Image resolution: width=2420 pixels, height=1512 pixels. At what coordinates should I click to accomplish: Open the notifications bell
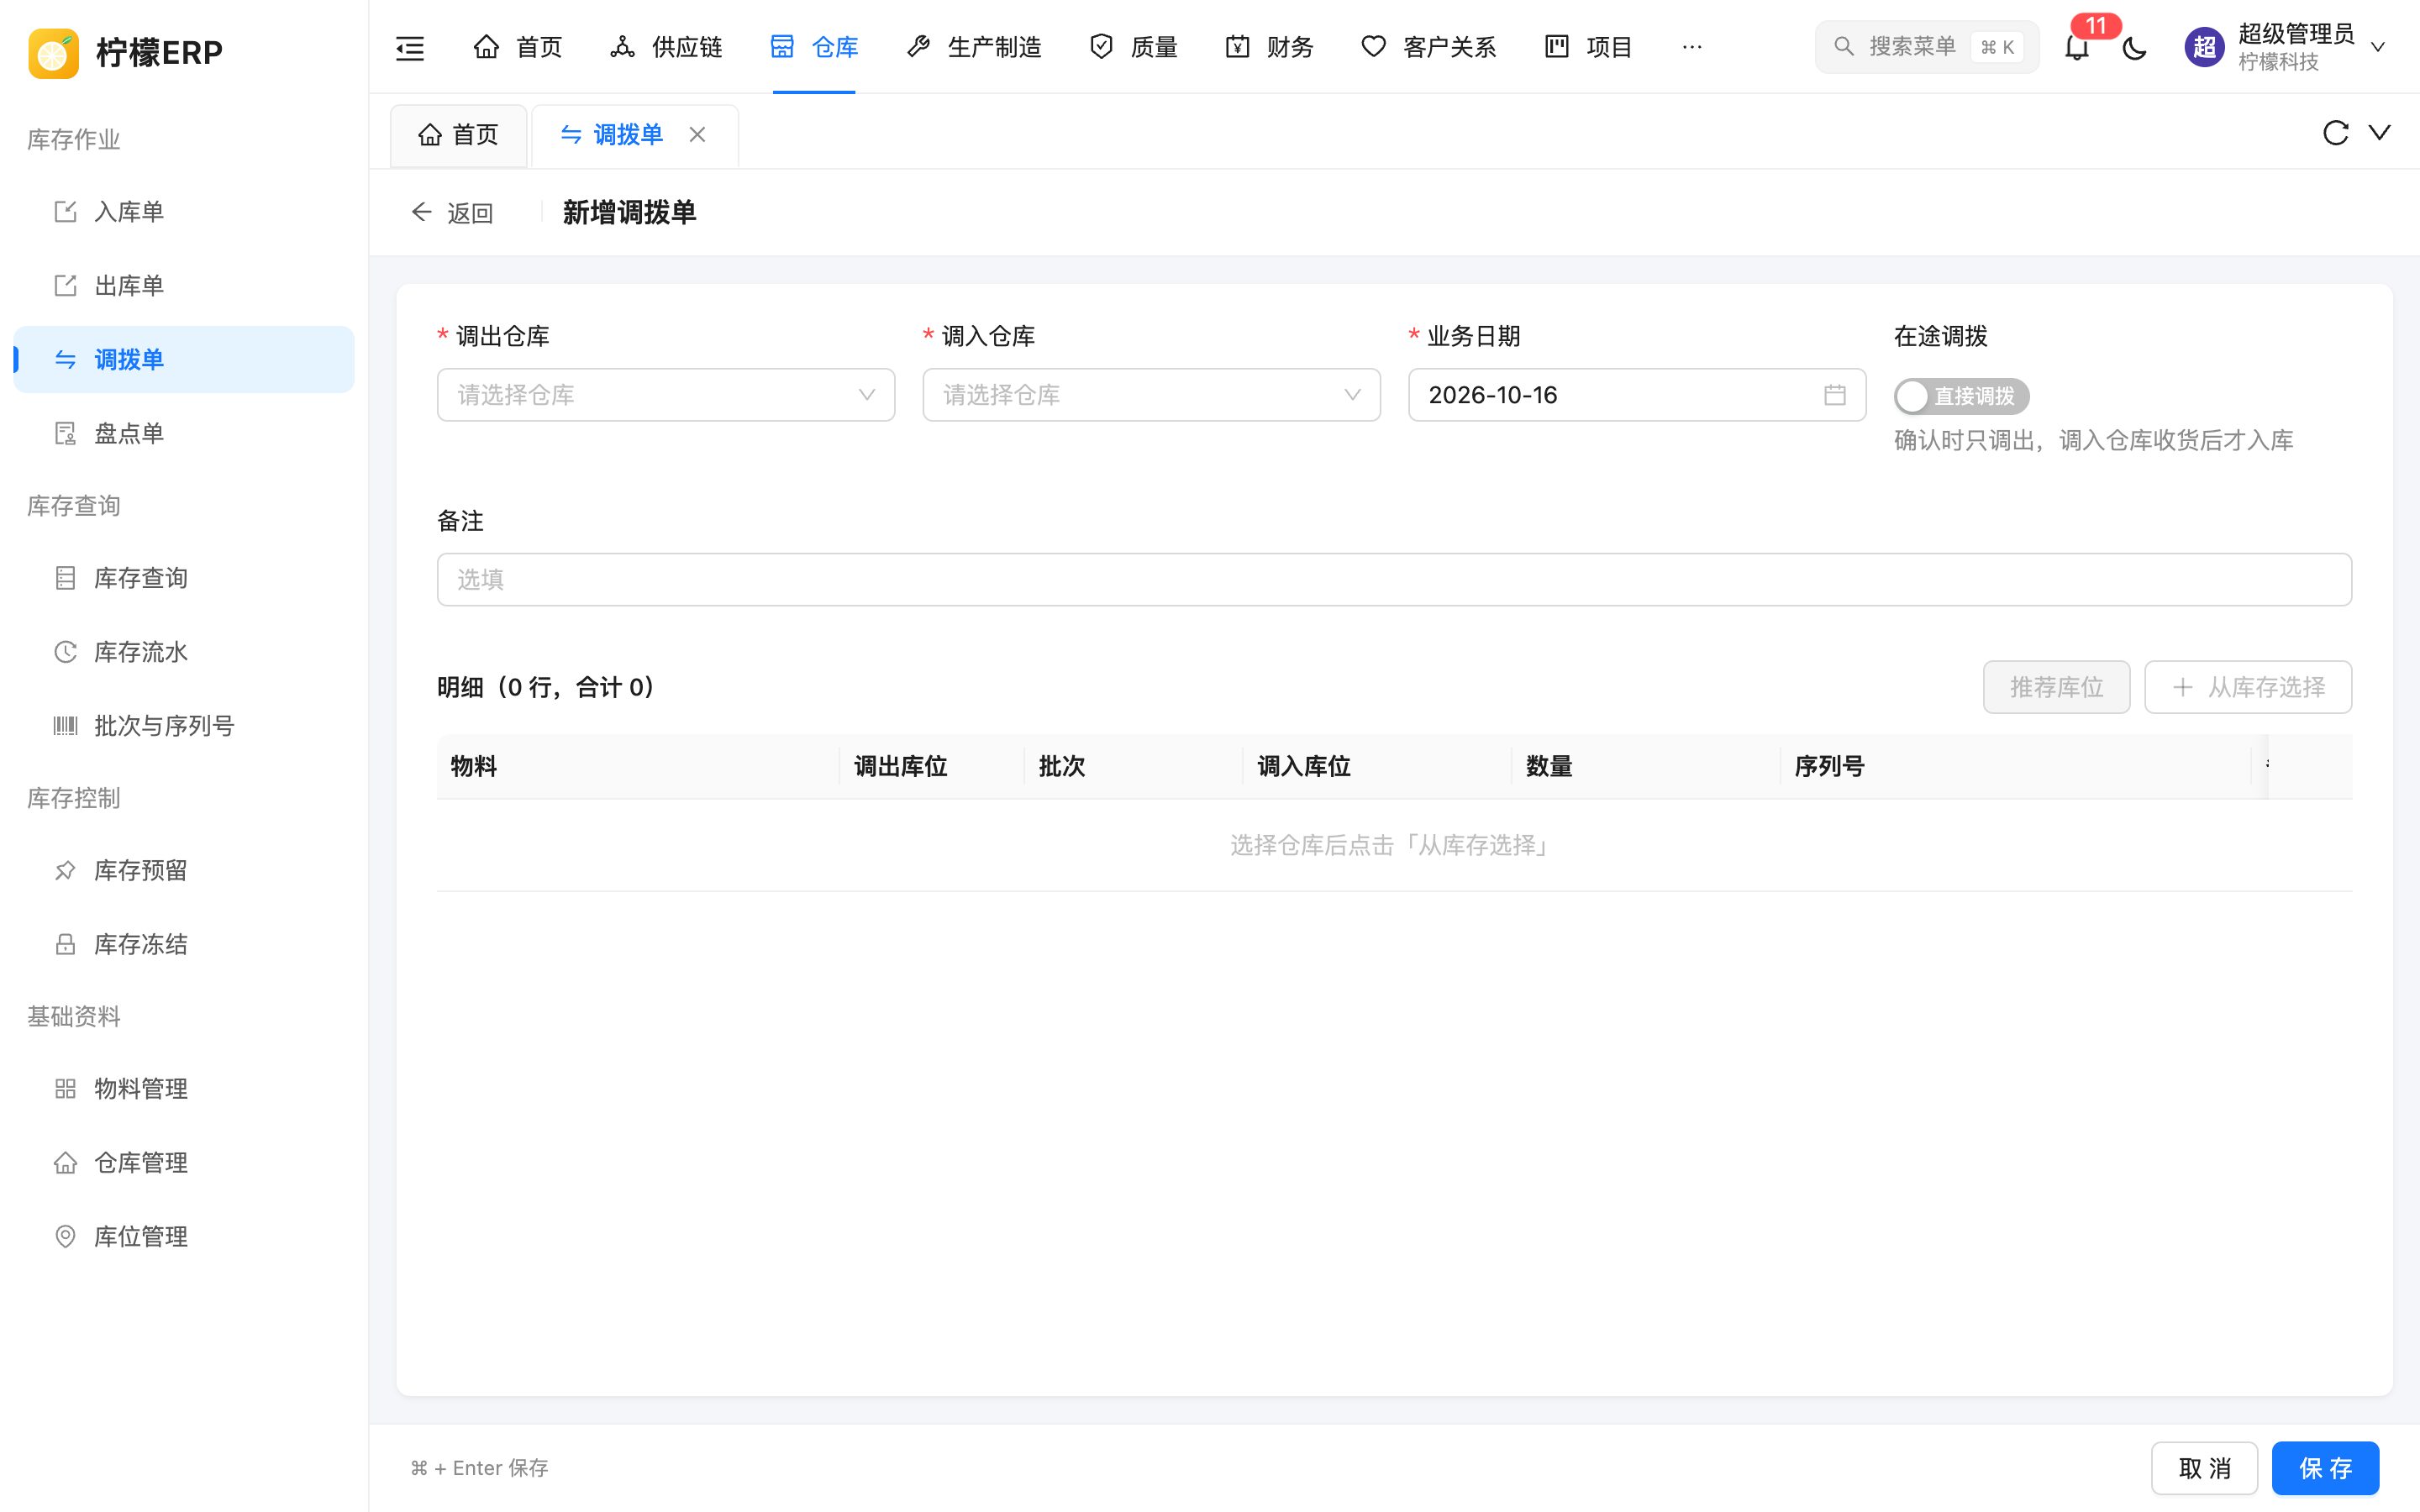2077,47
